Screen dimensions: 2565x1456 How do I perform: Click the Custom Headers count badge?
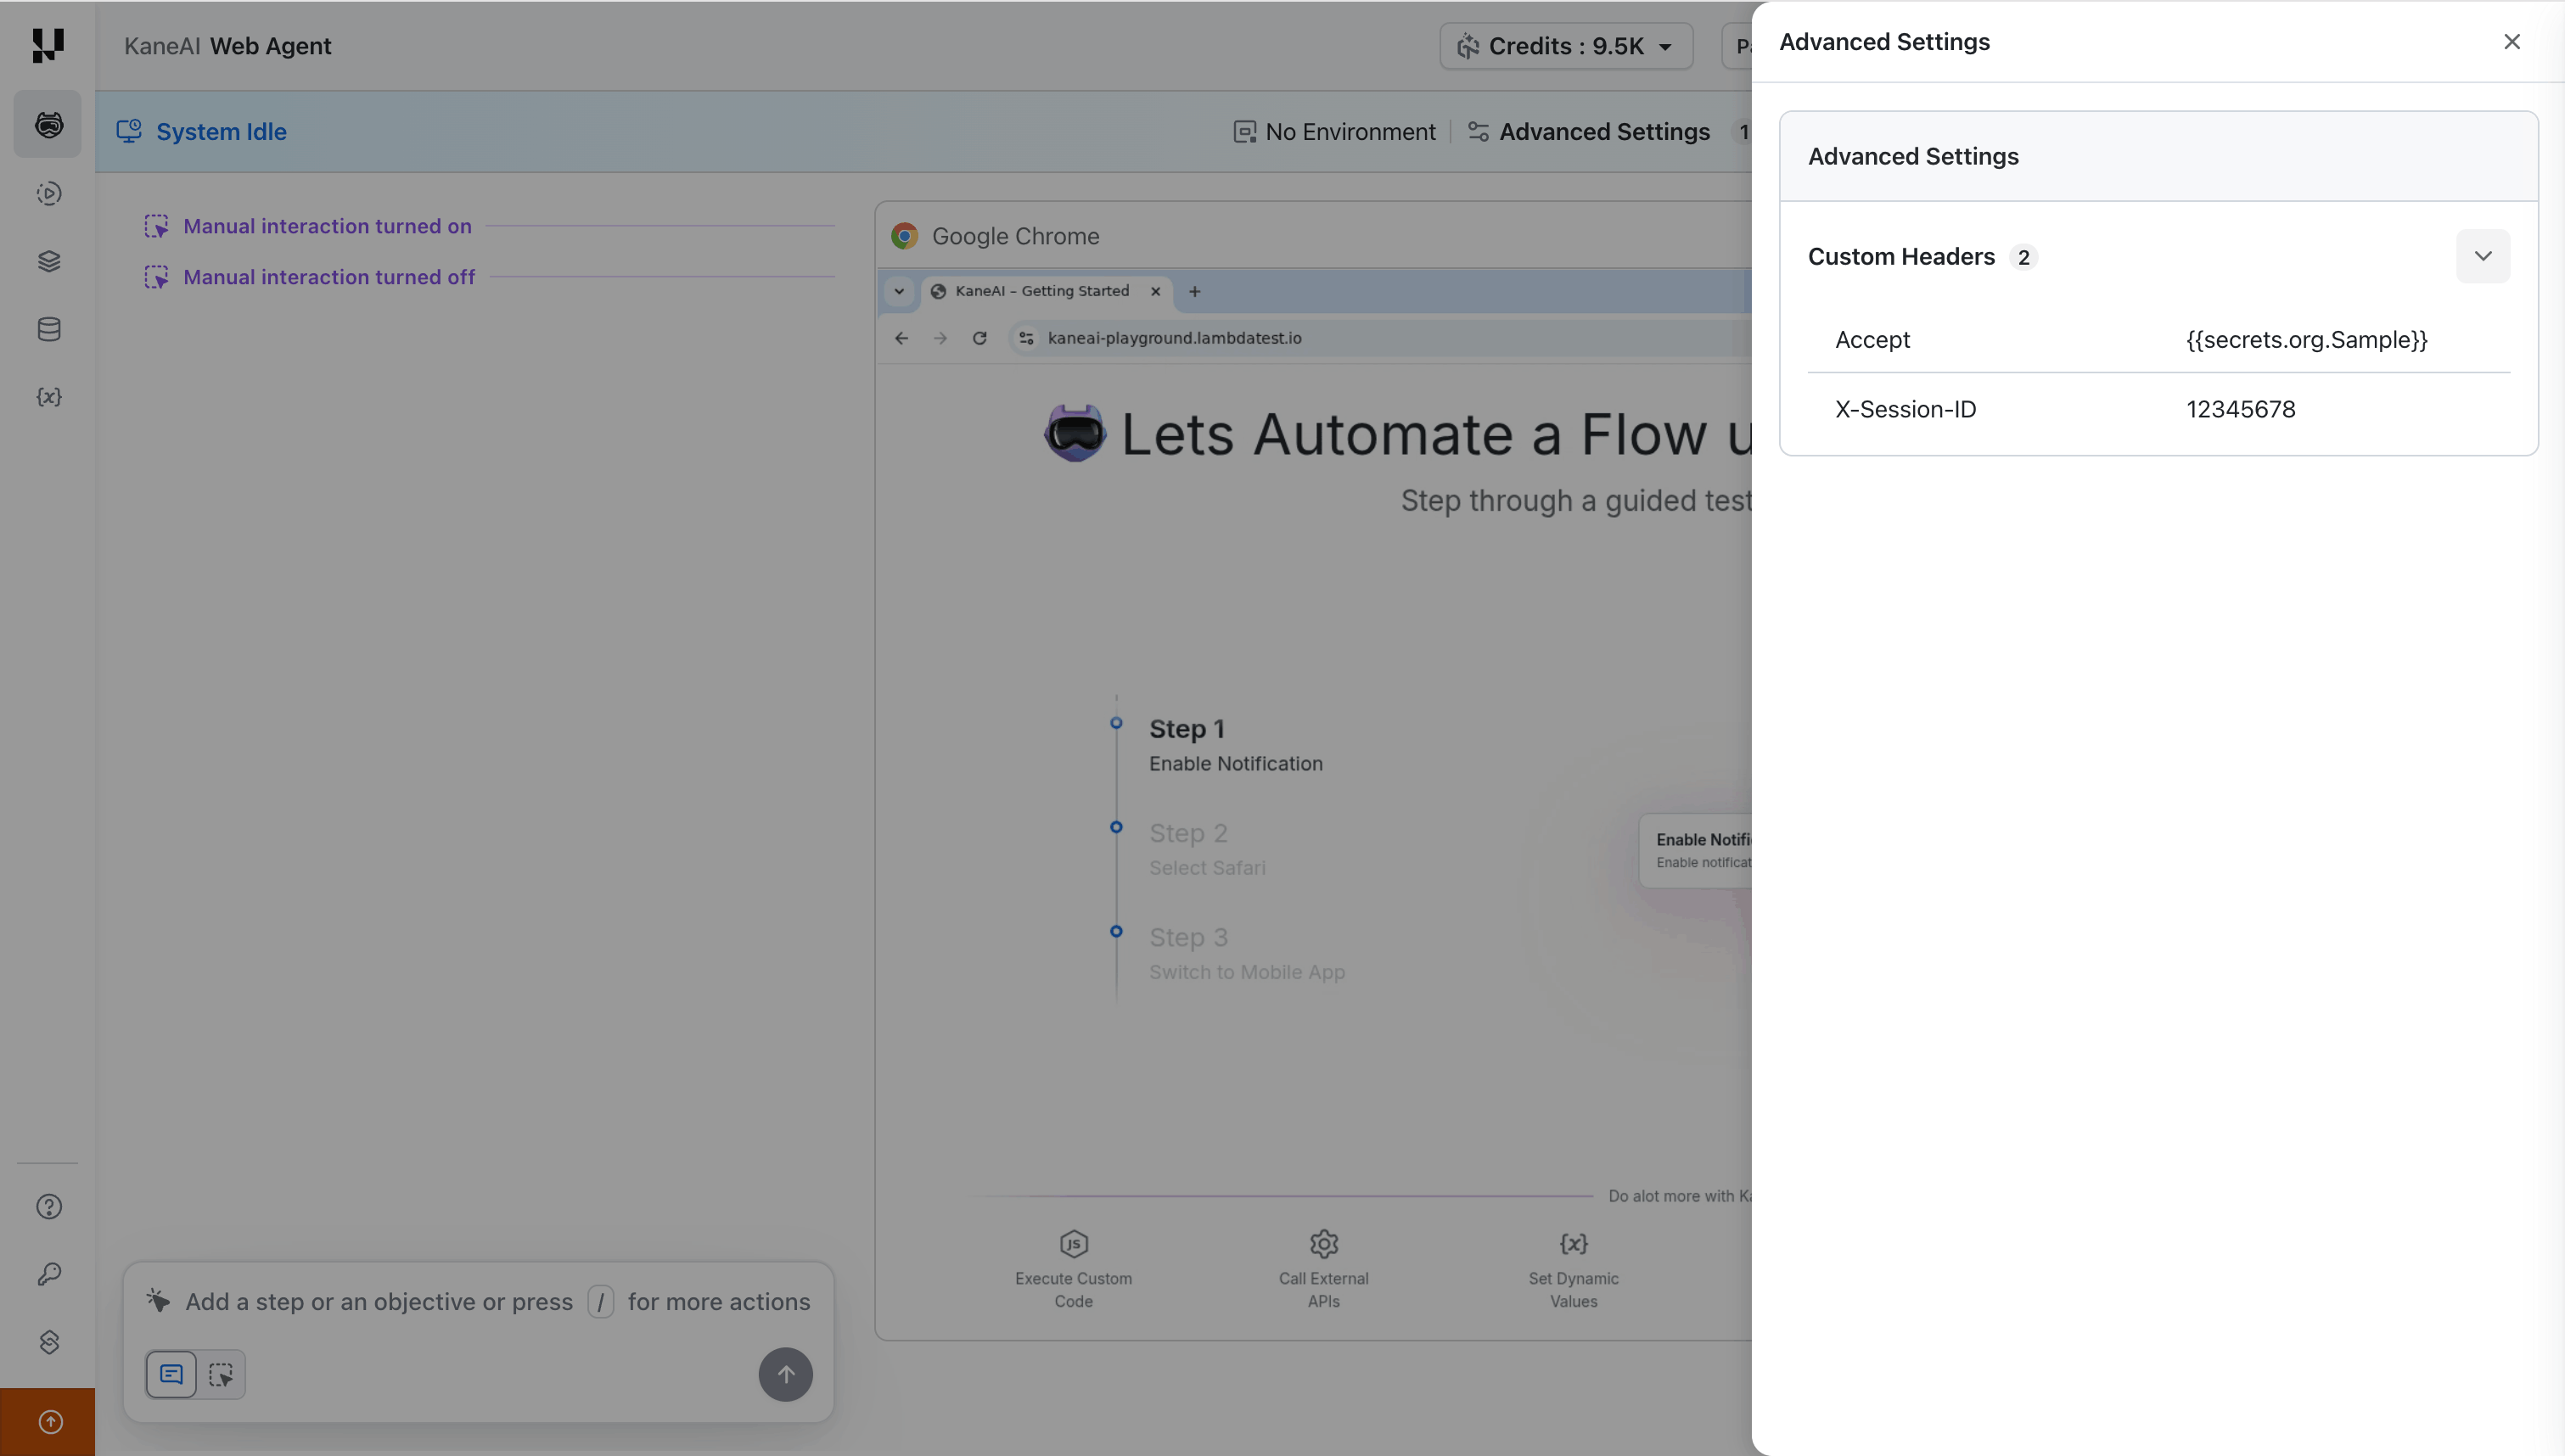(2023, 257)
